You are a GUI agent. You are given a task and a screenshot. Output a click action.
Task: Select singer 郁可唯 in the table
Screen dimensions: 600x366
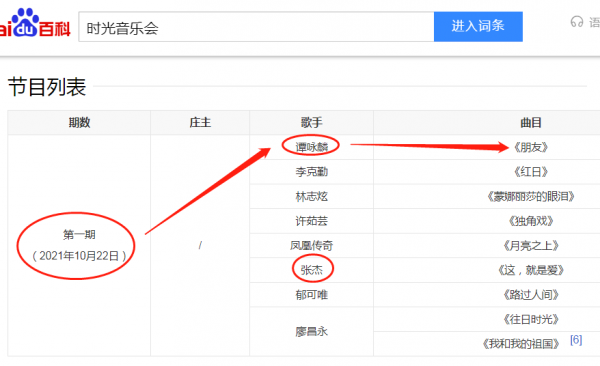311,295
